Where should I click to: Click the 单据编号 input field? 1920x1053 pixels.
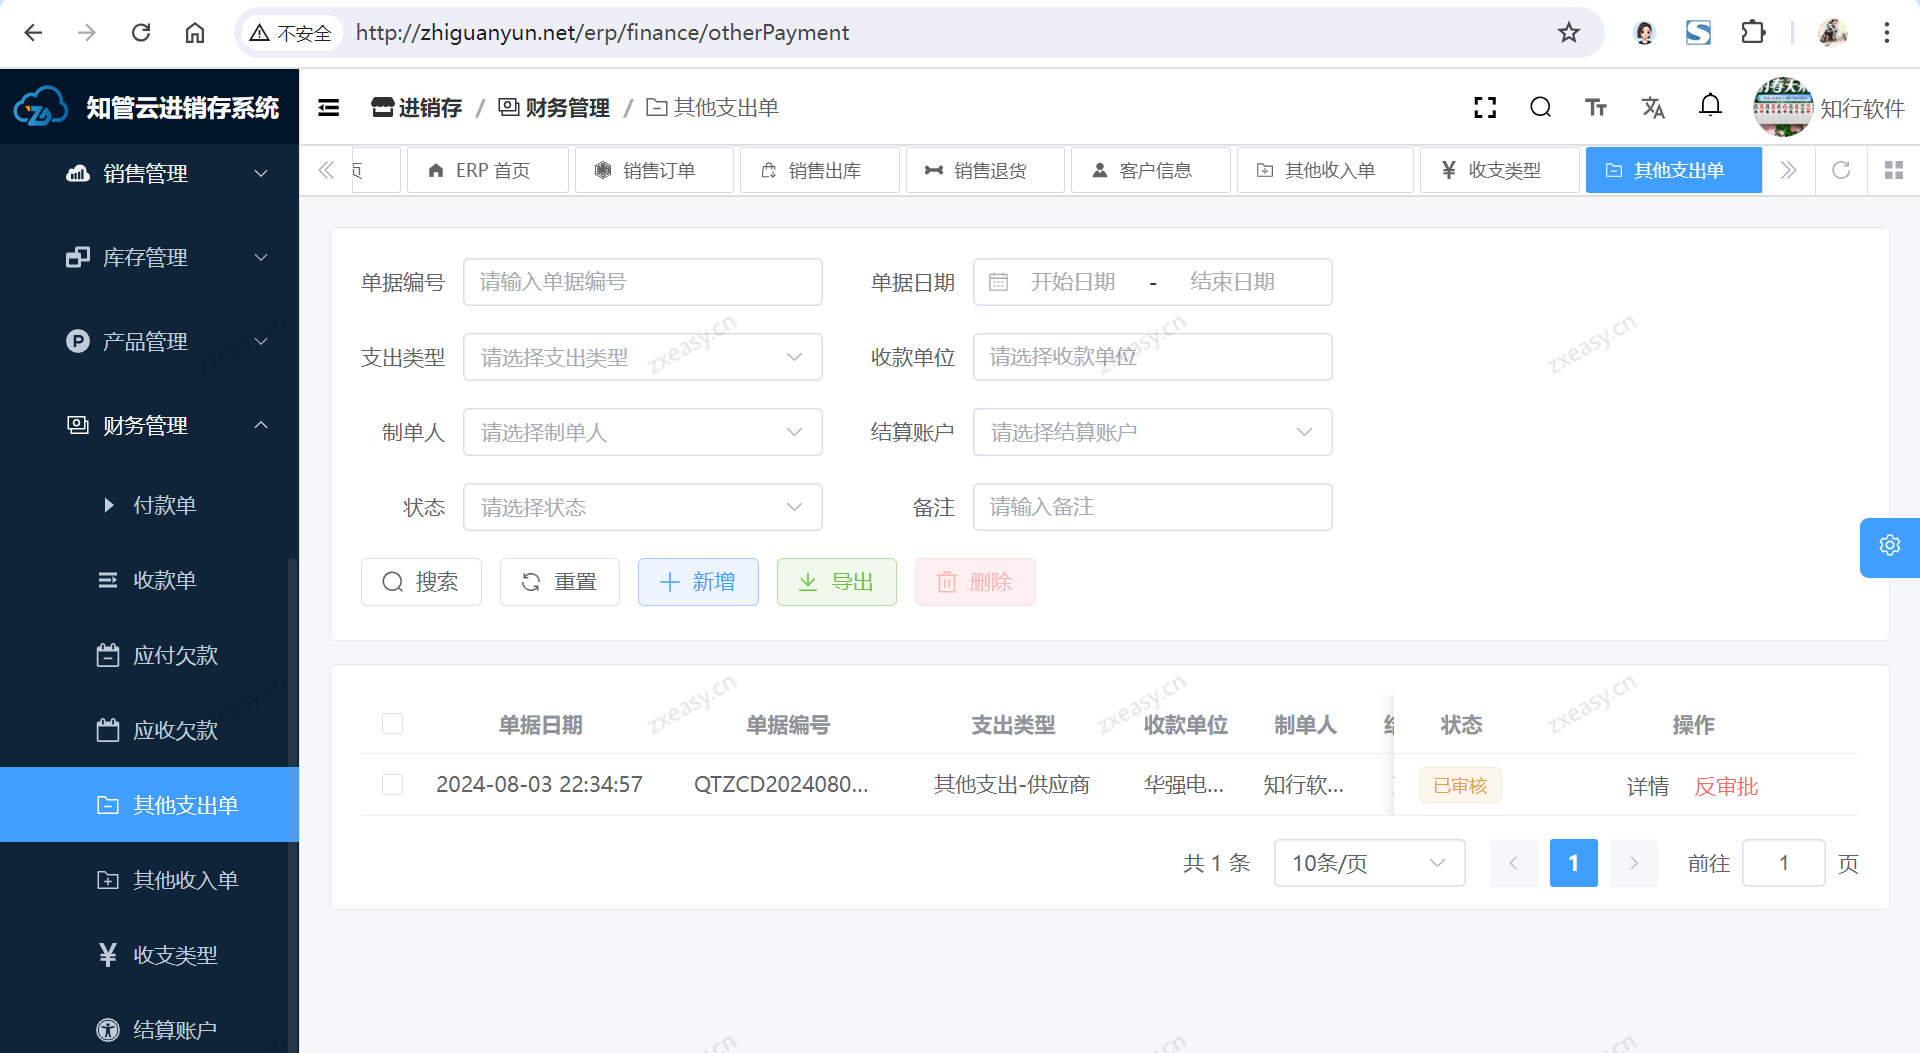click(x=642, y=282)
